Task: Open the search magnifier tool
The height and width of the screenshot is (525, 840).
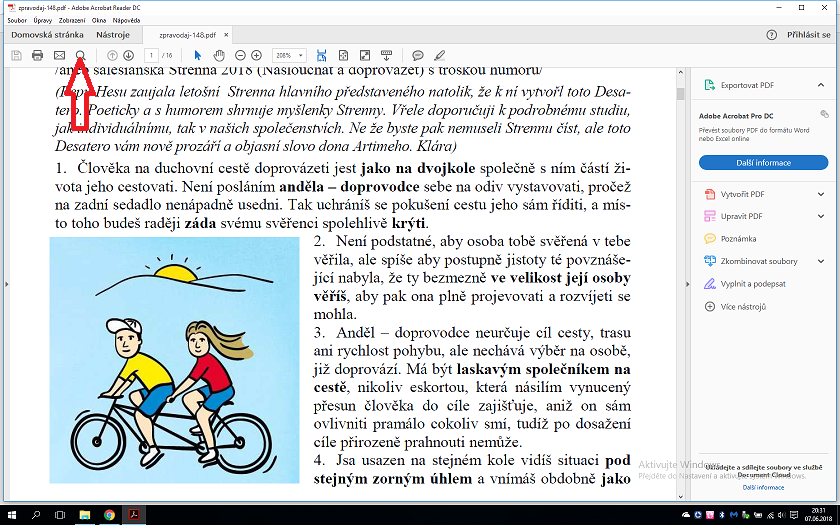Action: [x=81, y=55]
